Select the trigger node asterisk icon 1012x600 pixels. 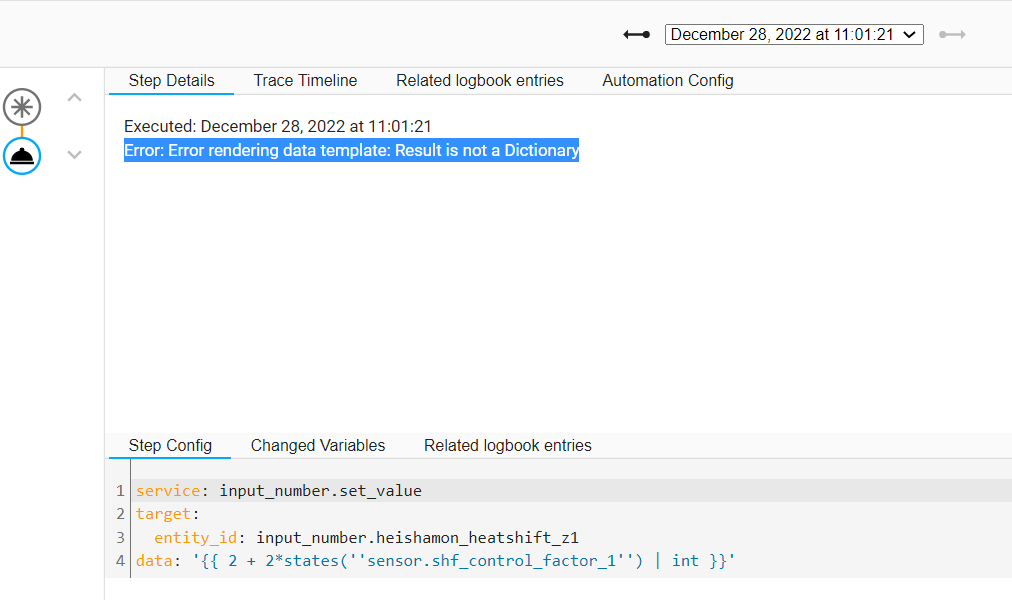tap(22, 106)
